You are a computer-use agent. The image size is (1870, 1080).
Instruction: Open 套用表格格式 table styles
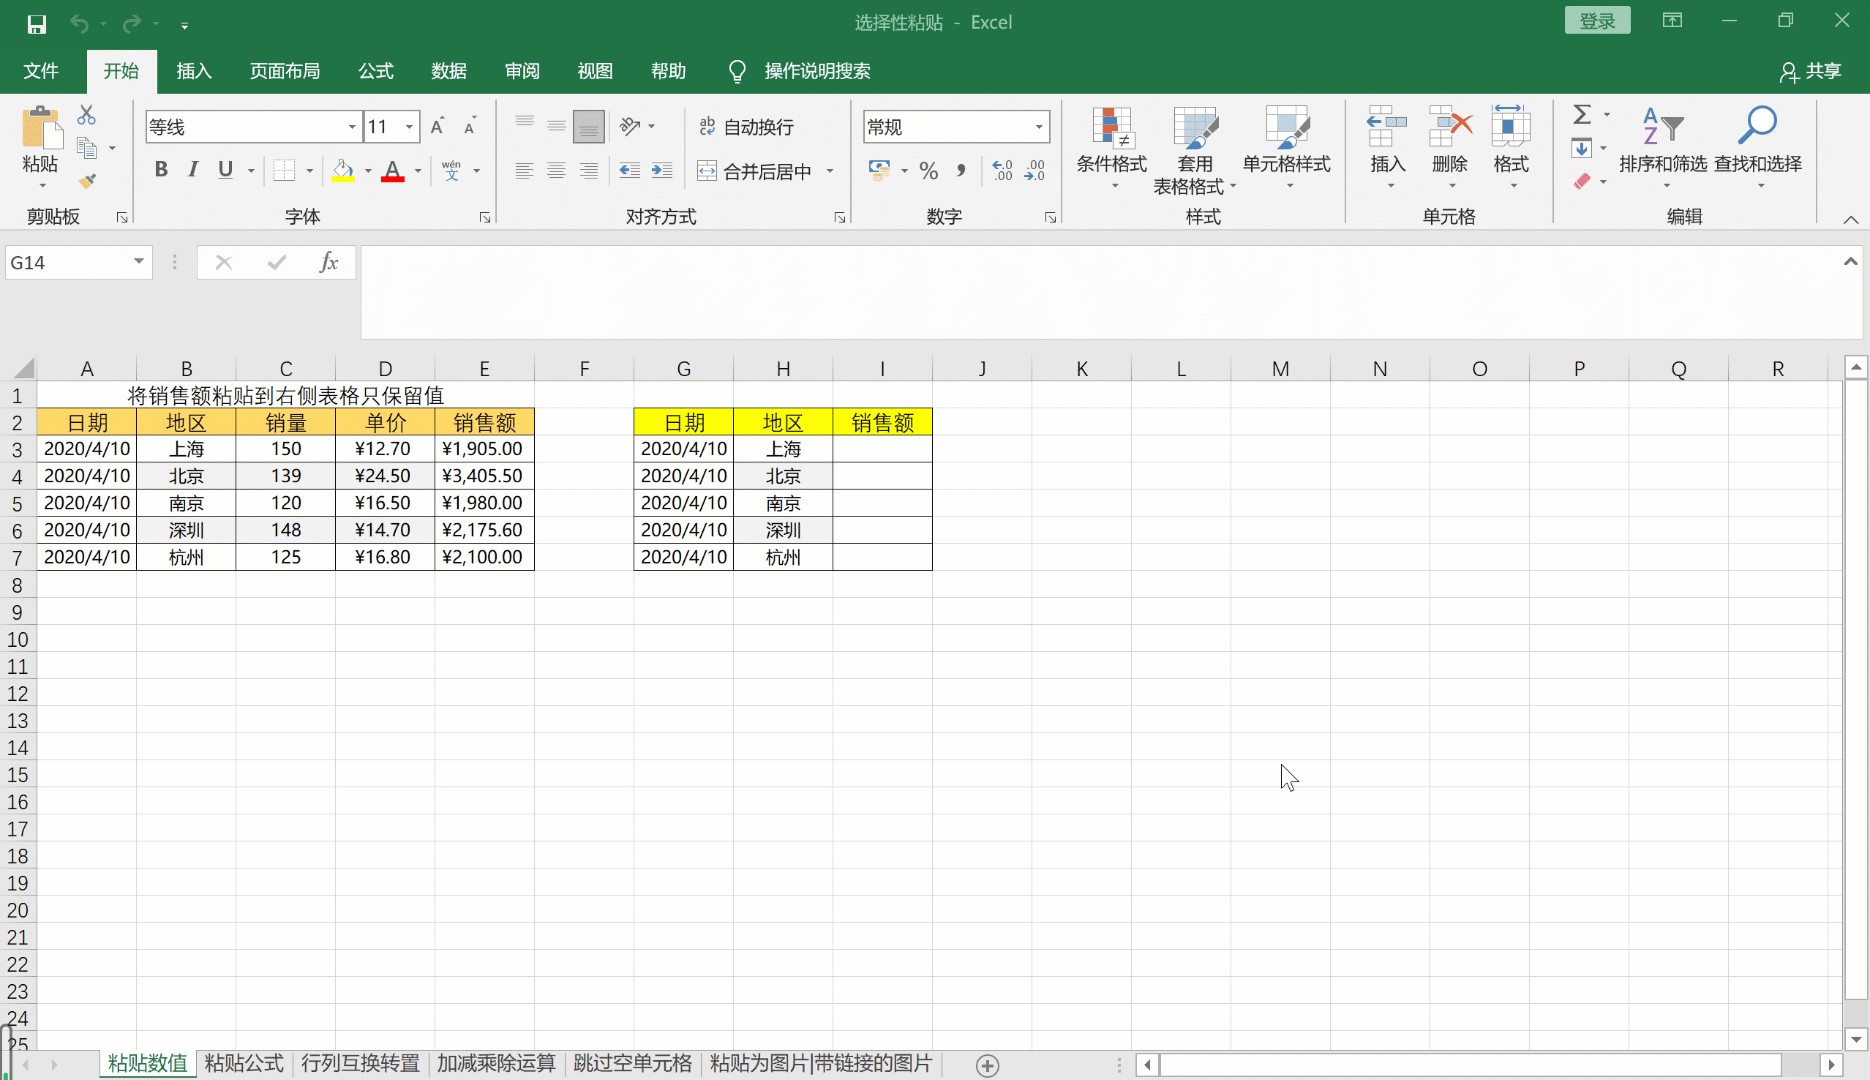click(x=1195, y=150)
